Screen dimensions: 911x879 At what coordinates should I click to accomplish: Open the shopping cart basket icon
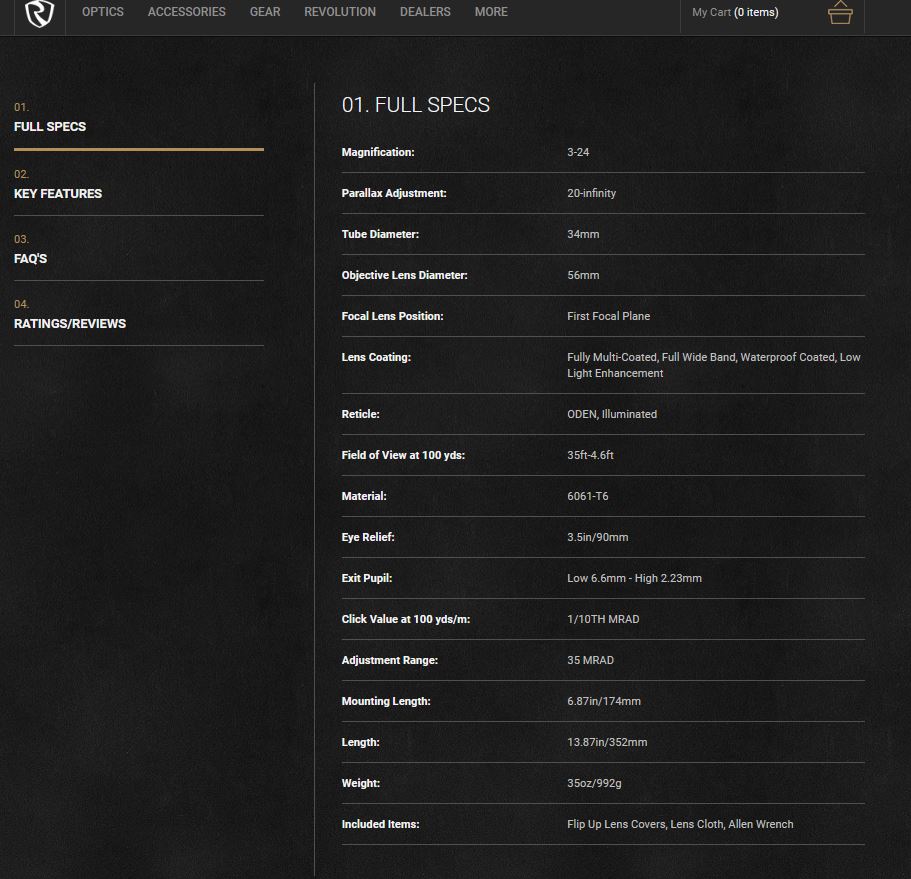click(840, 12)
